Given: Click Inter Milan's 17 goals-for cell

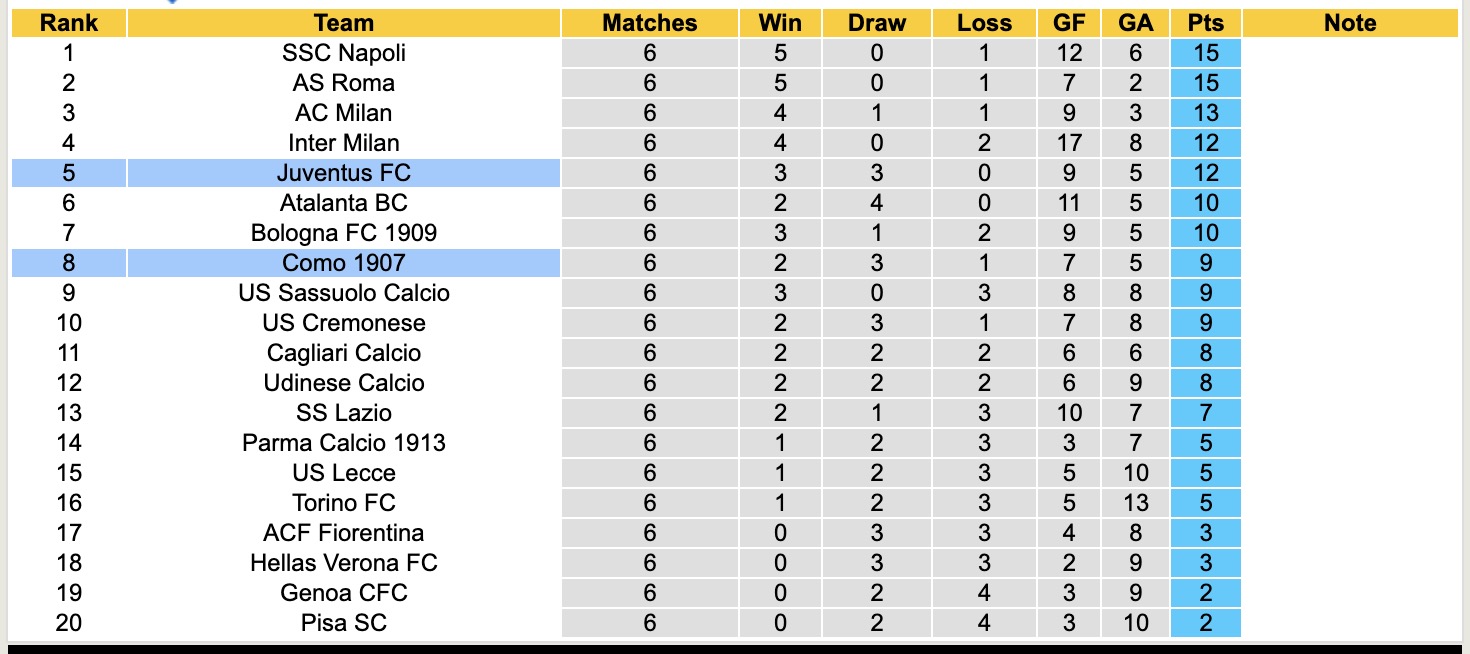Looking at the screenshot, I should pos(1069,143).
